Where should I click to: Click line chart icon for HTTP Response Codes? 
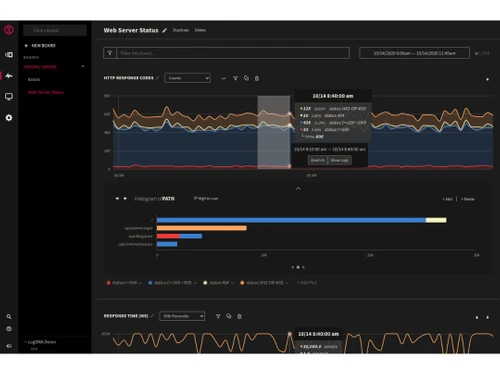[x=224, y=78]
